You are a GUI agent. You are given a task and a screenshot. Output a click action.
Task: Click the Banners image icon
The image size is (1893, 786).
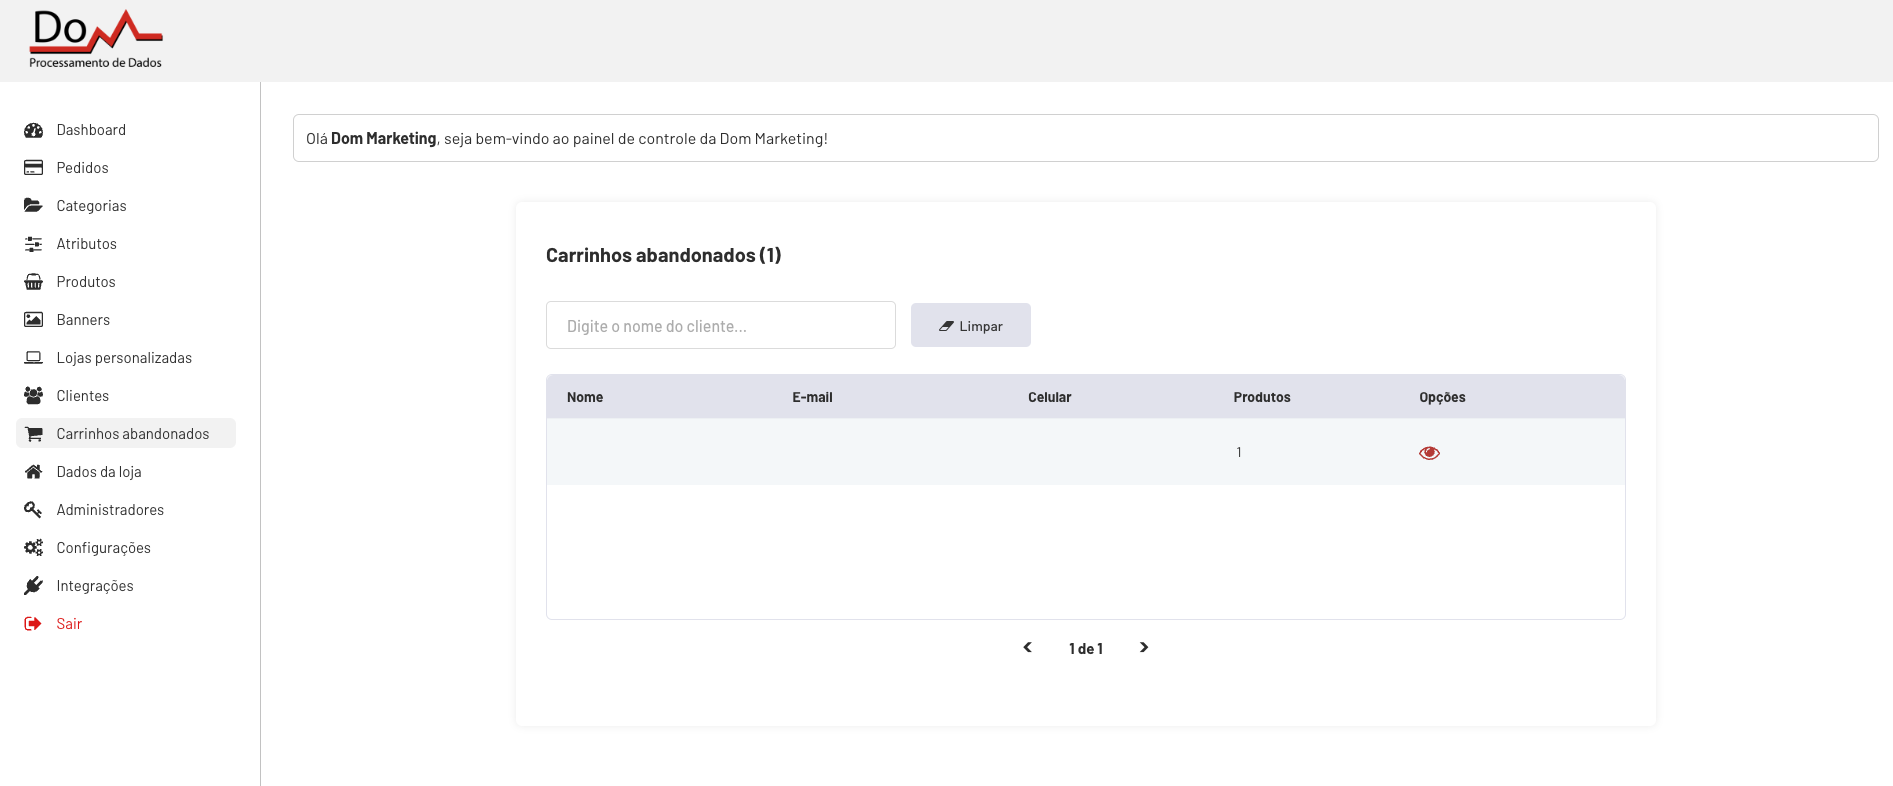pos(34,320)
